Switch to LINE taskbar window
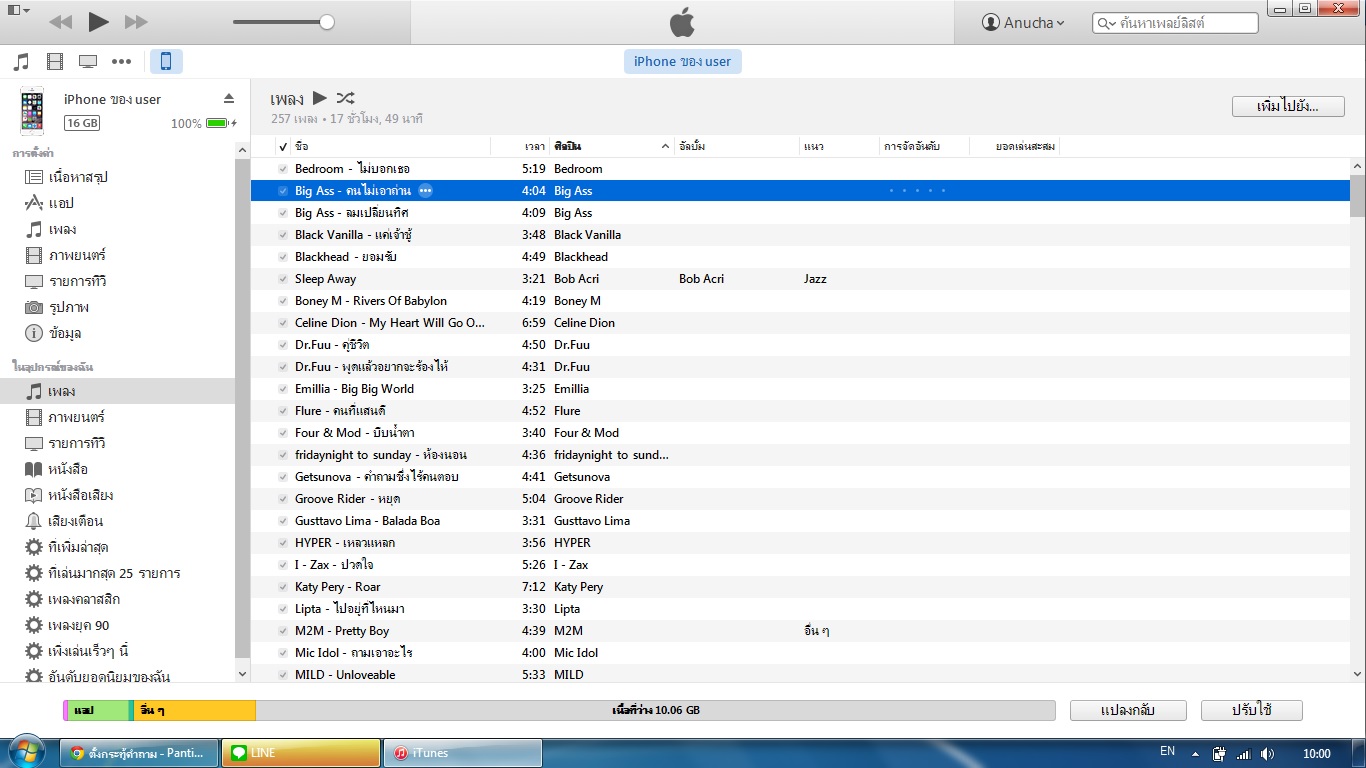 click(x=301, y=753)
